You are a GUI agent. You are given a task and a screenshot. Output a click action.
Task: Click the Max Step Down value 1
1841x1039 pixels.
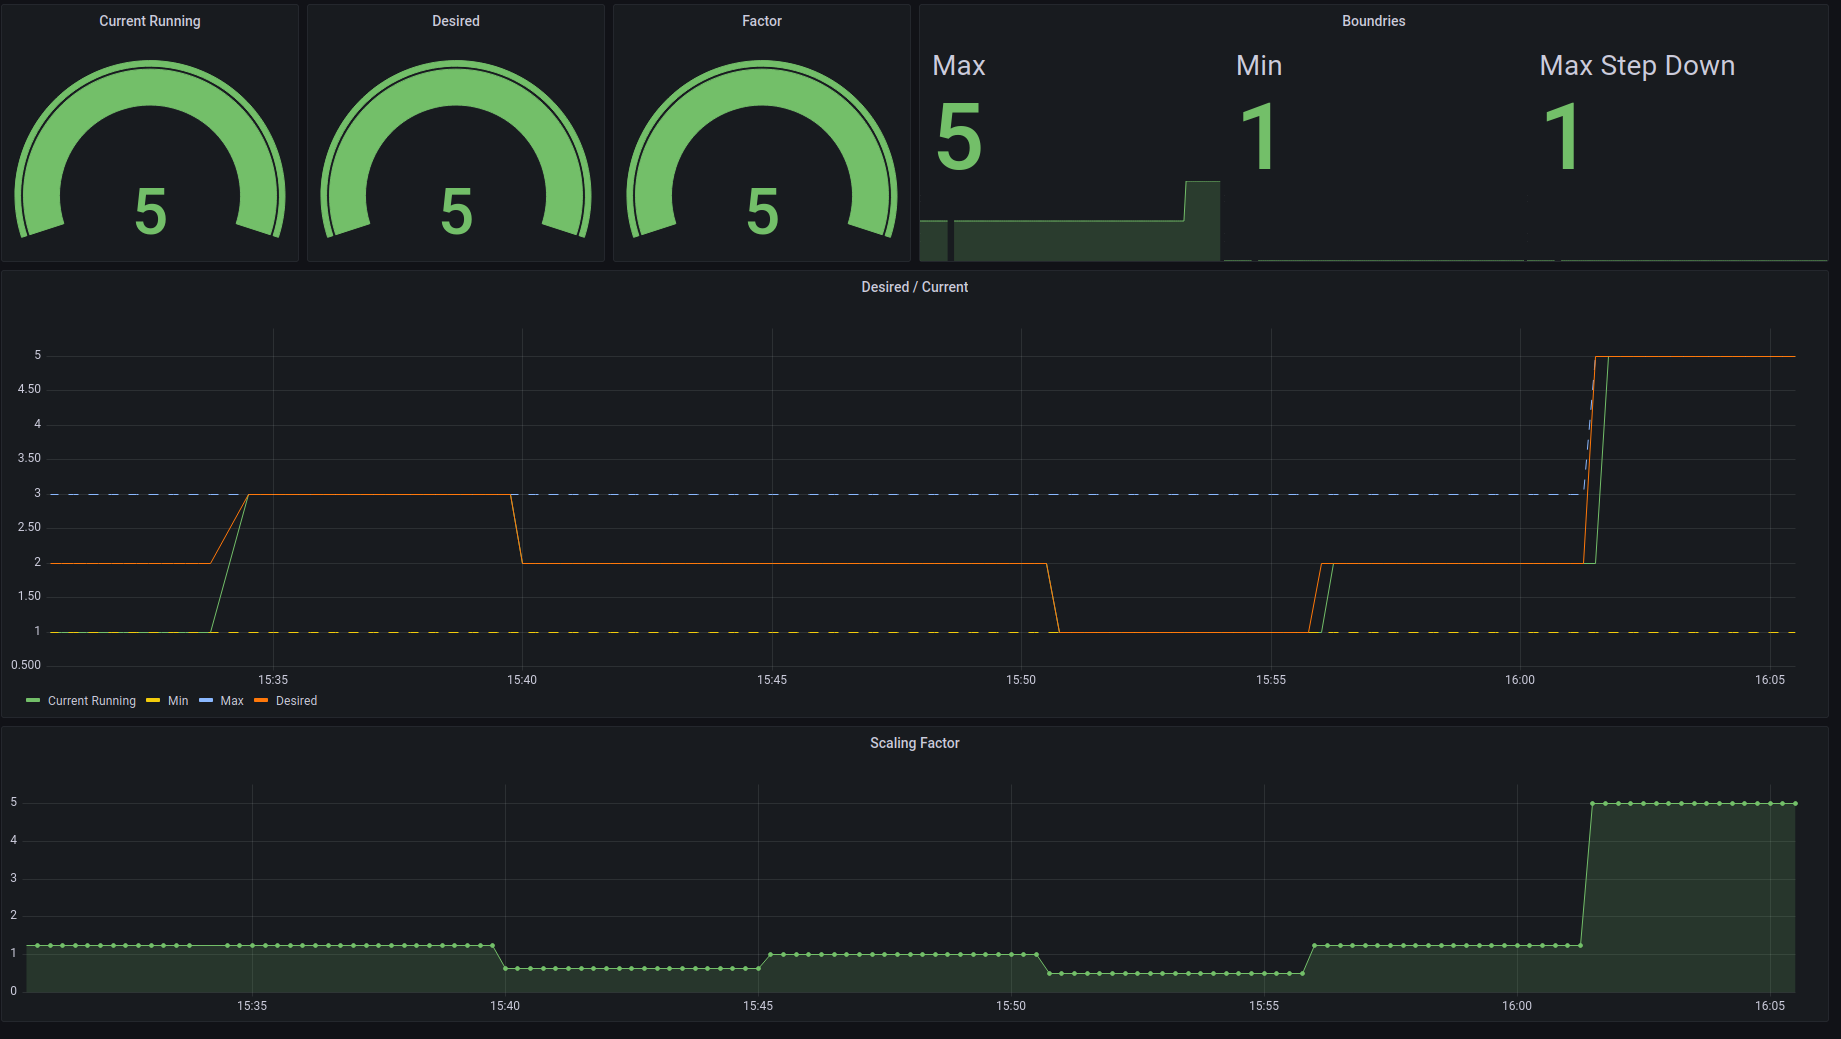[1562, 137]
